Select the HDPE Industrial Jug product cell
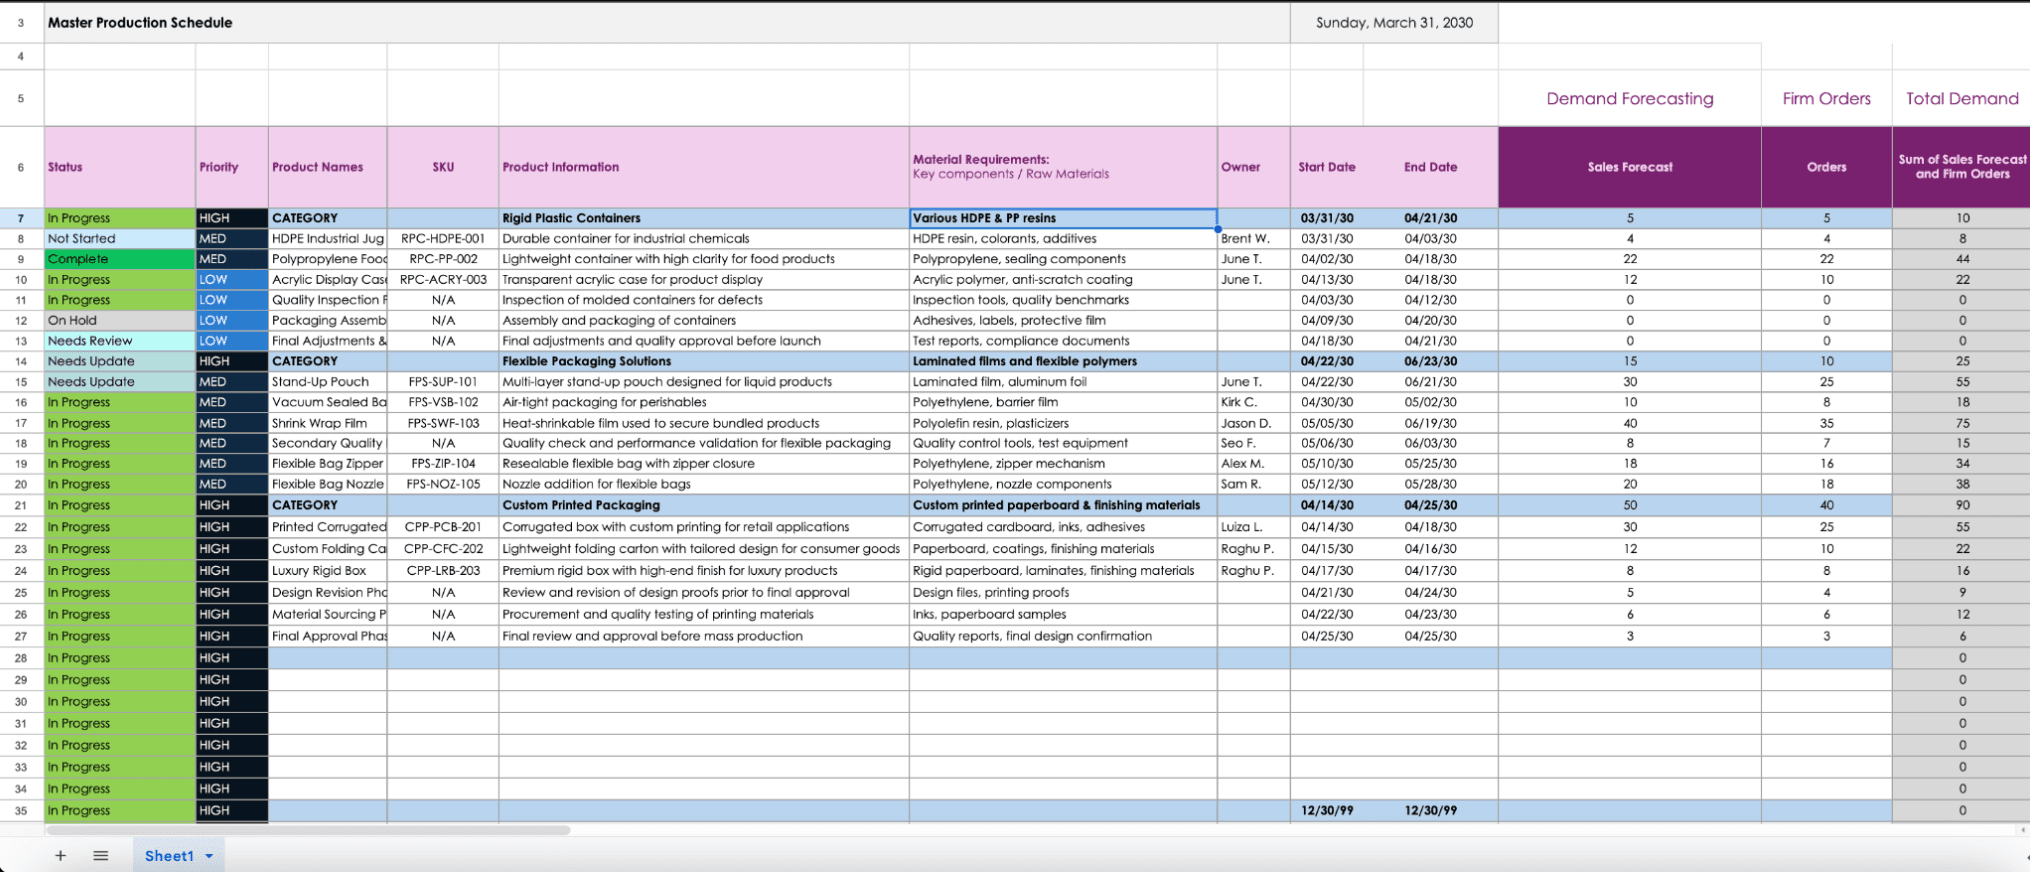The width and height of the screenshot is (2030, 872). click(328, 239)
